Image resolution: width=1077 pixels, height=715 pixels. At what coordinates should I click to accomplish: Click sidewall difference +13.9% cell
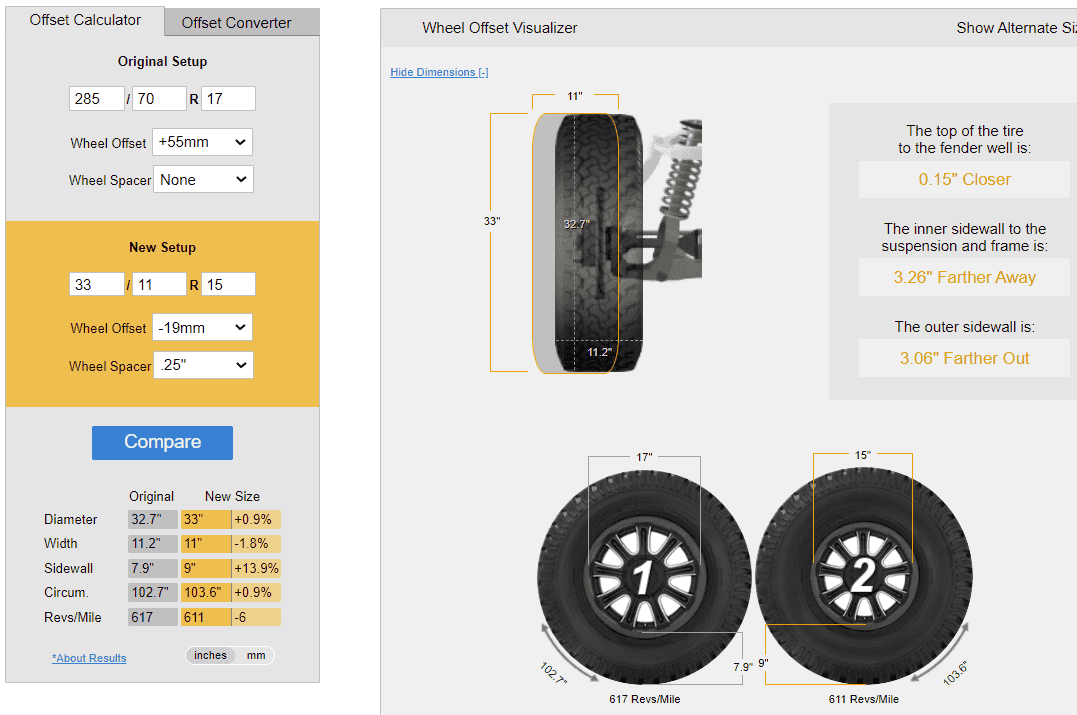coord(256,568)
